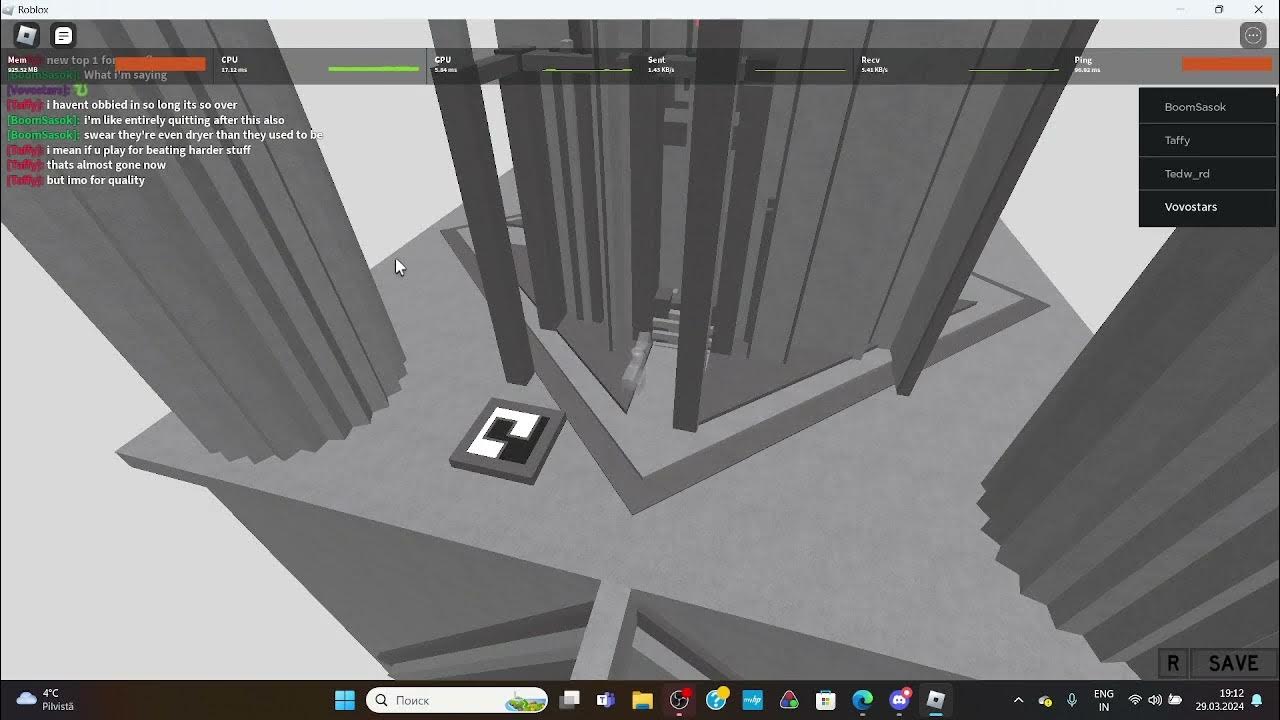Click the Roblox taskbar icon
This screenshot has height=720, width=1280.
pyautogui.click(x=935, y=700)
